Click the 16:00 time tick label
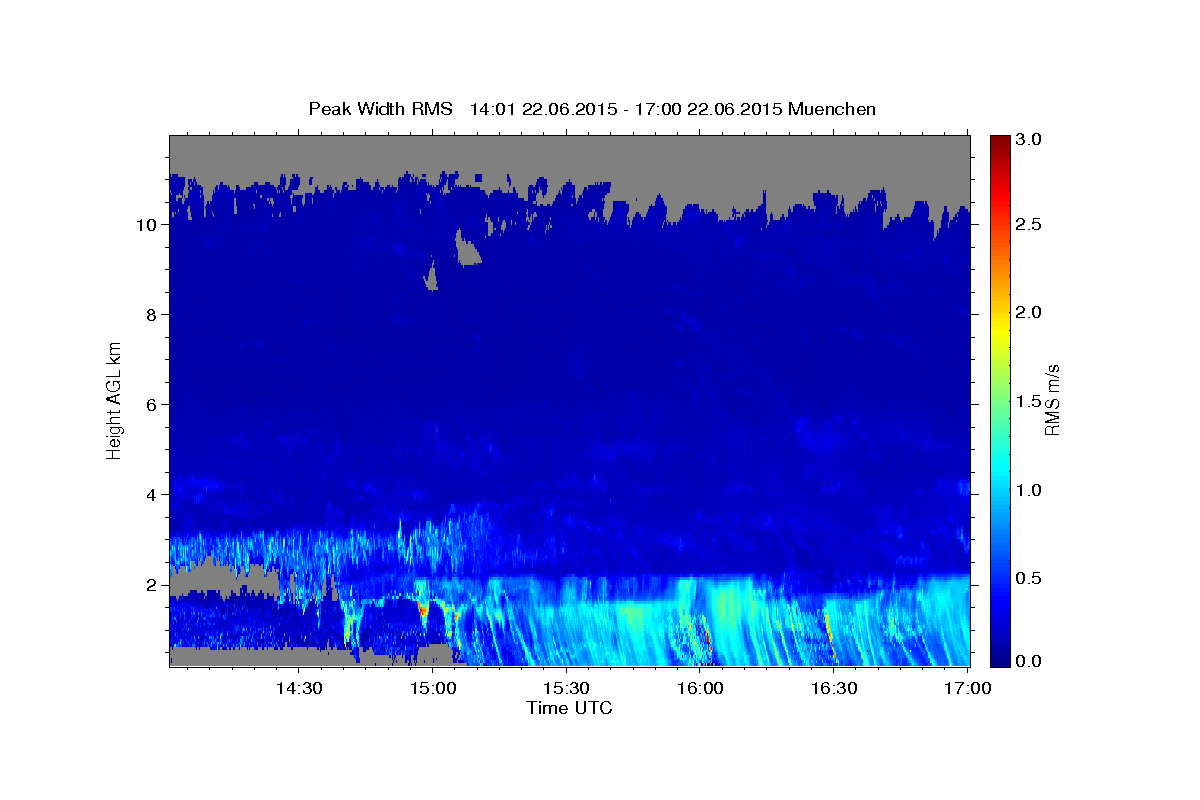The height and width of the screenshot is (800, 1200). click(700, 688)
